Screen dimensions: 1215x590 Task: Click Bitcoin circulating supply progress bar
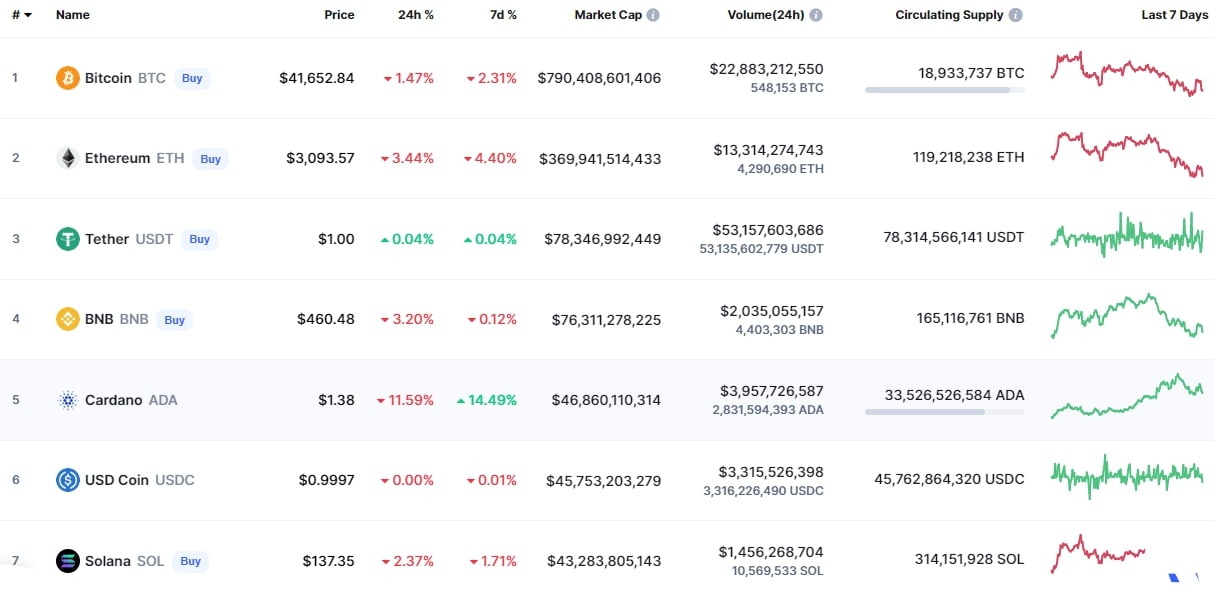(945, 90)
